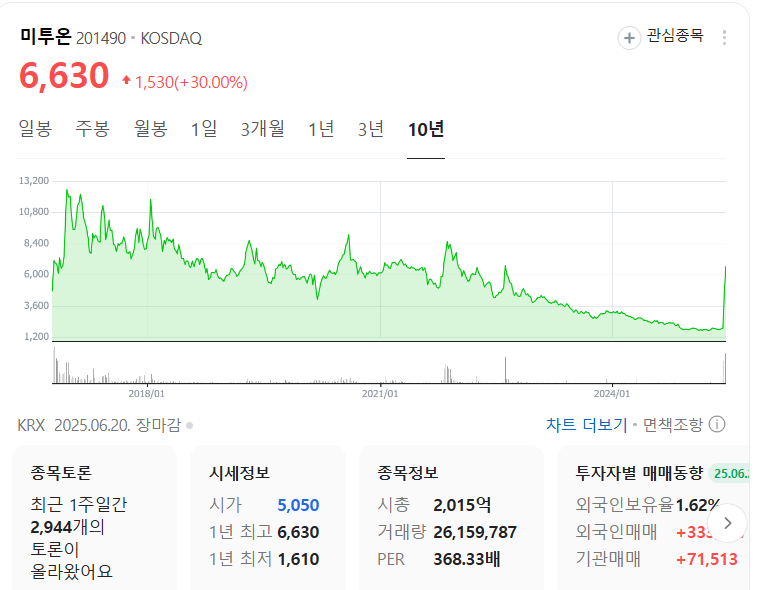
Task: Click the 2,944개의 discussion count text
Action: tap(67, 527)
